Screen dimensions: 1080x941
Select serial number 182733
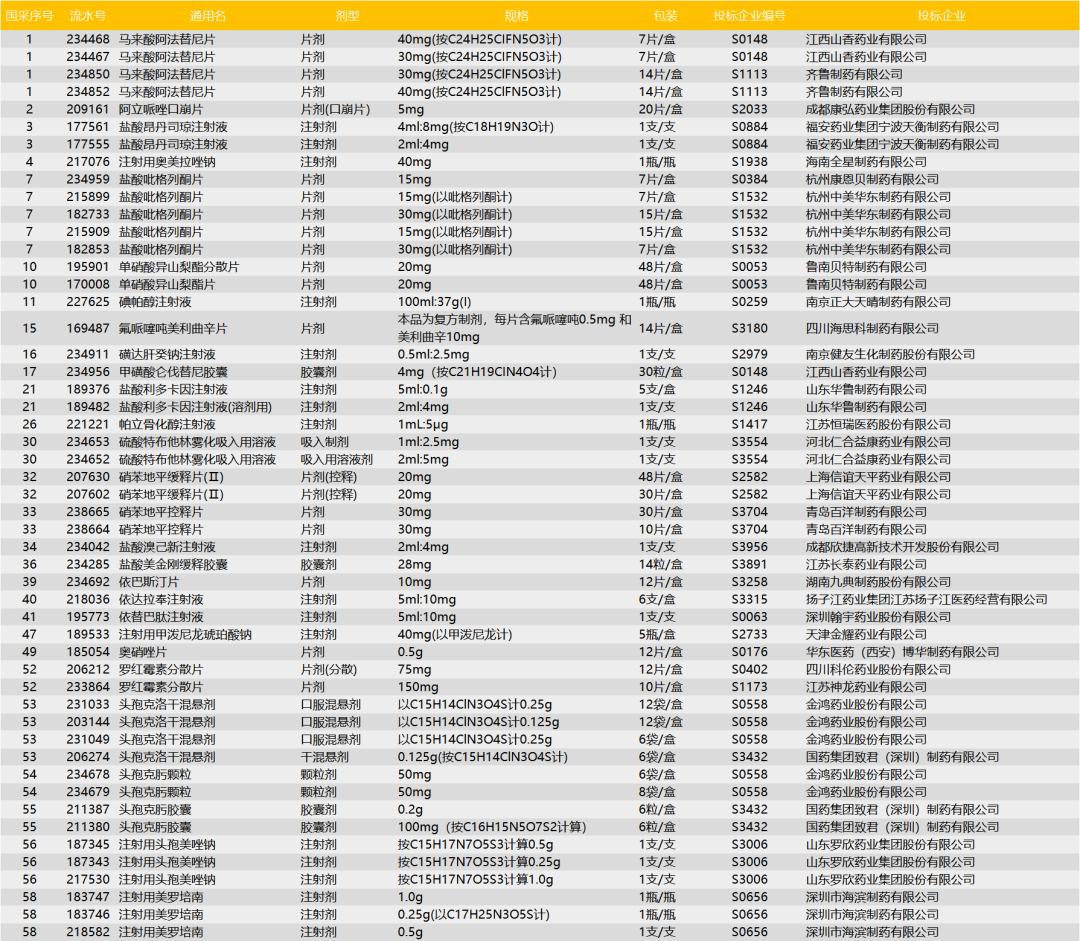[x=88, y=214]
